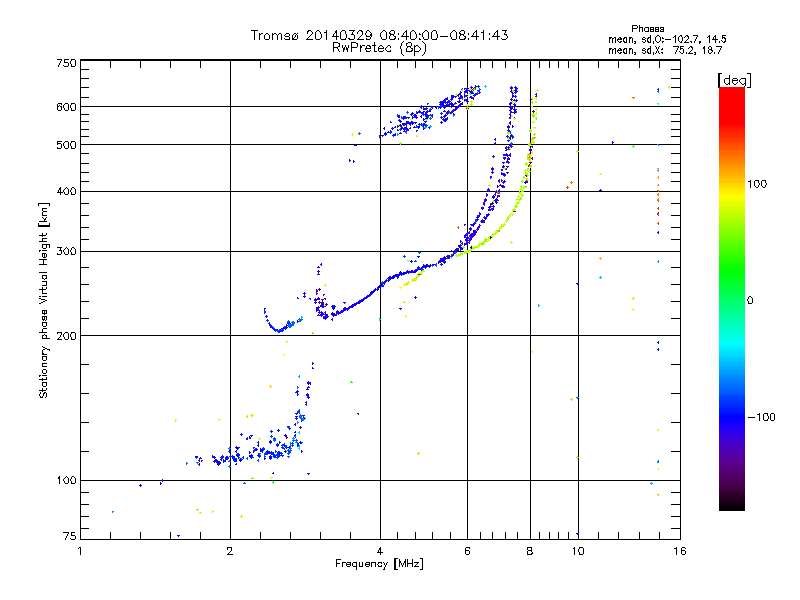800x600 pixels.
Task: Click the '0' colorbar tick label
Action: 750,301
